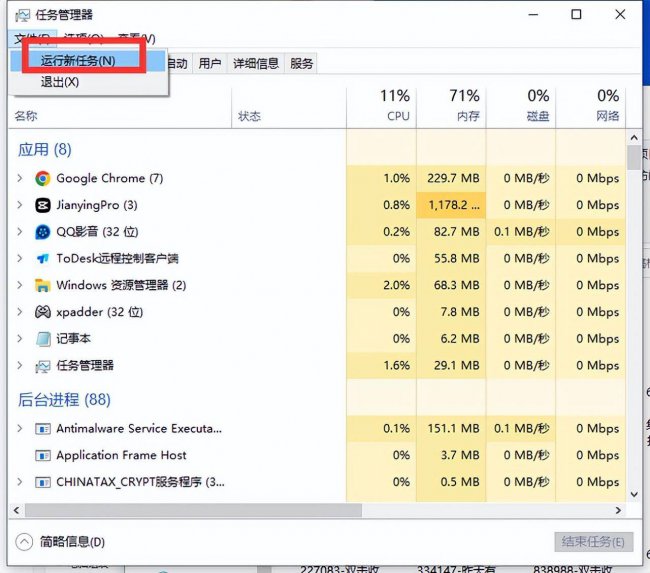Screen dimensions: 650x573
Task: Sort by the 内存 column header
Action: pyautogui.click(x=451, y=107)
